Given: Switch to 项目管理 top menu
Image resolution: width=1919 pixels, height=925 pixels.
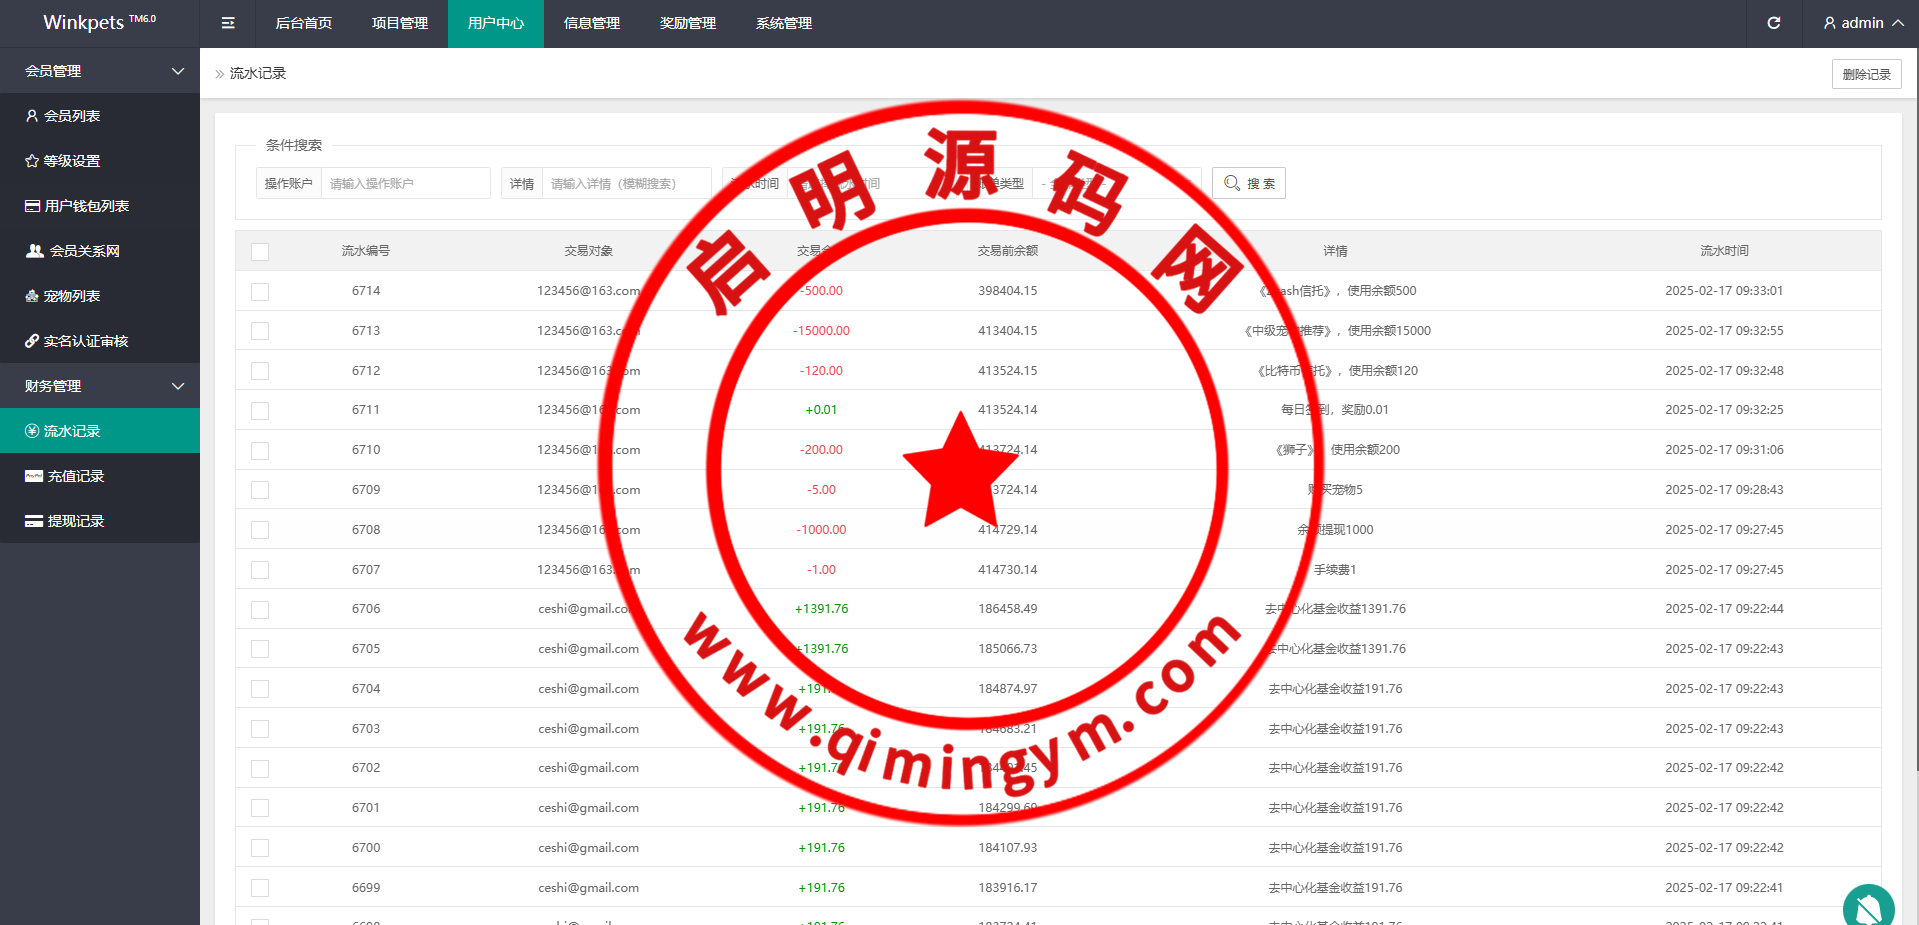Looking at the screenshot, I should 400,23.
